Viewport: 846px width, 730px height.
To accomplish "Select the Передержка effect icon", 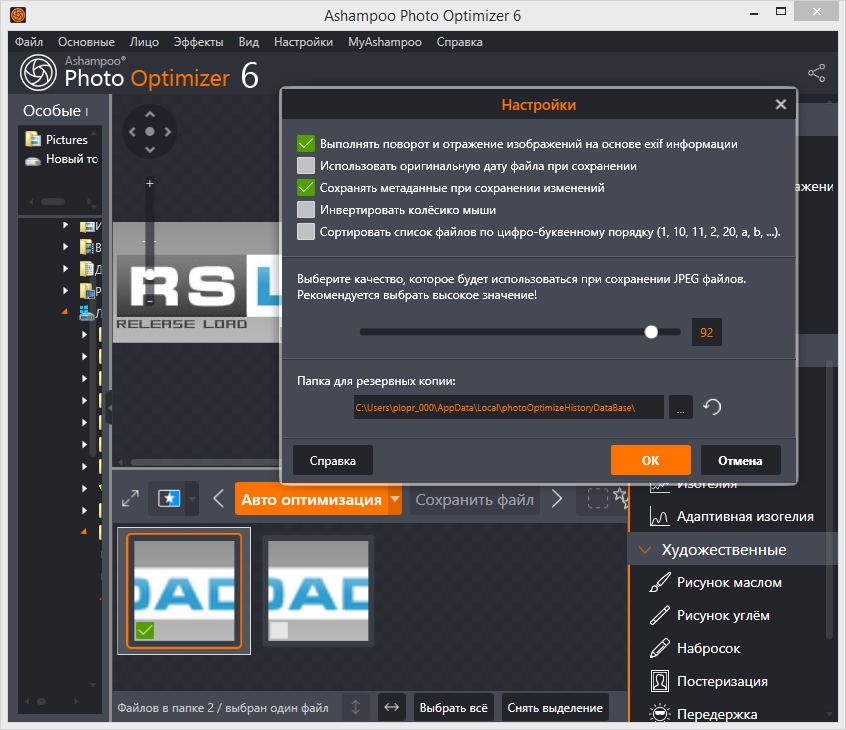I will tap(660, 713).
